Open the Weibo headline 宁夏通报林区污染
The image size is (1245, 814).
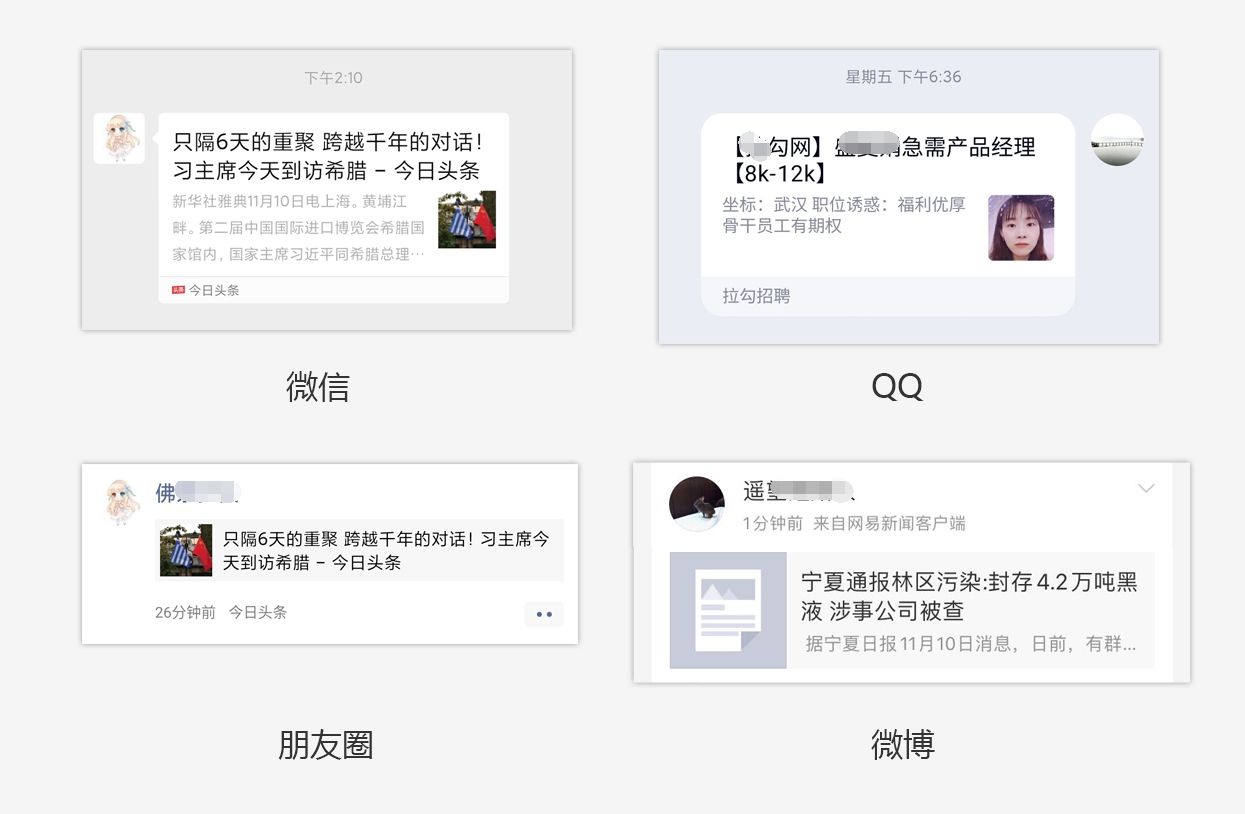coord(969,596)
